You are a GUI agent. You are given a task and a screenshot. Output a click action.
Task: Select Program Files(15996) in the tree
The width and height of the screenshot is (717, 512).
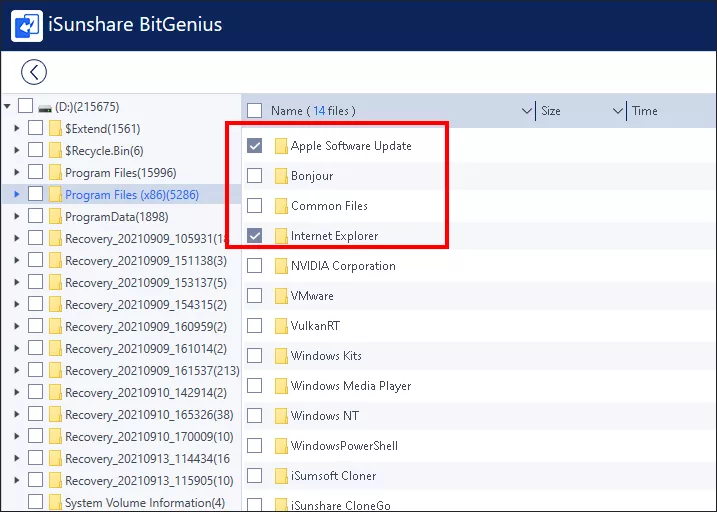point(121,173)
